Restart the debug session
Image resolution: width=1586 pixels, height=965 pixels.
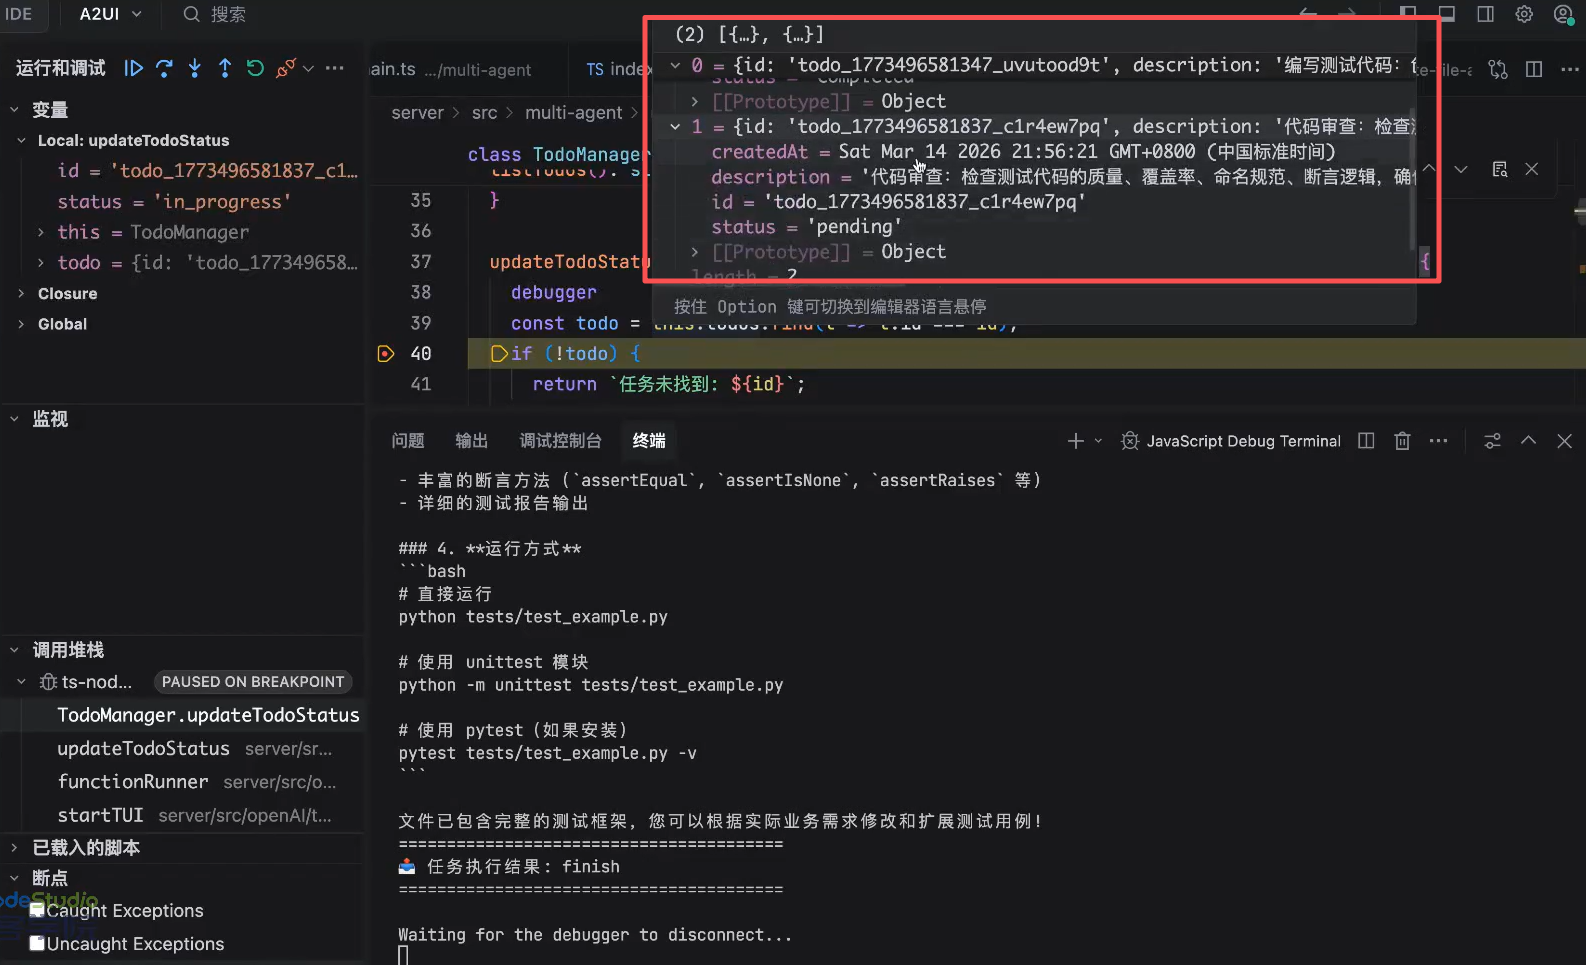[x=255, y=68]
